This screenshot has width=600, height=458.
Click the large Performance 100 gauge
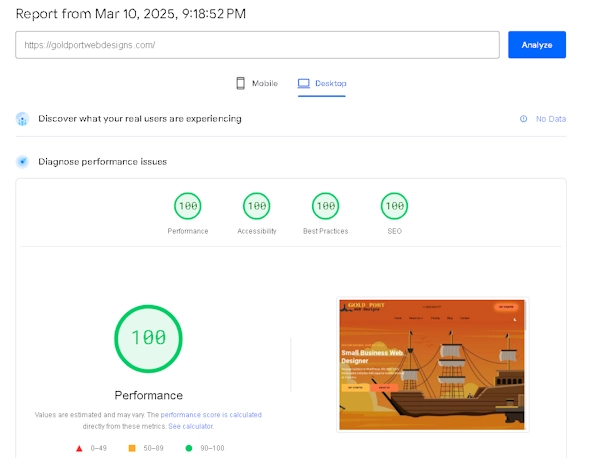pos(148,339)
